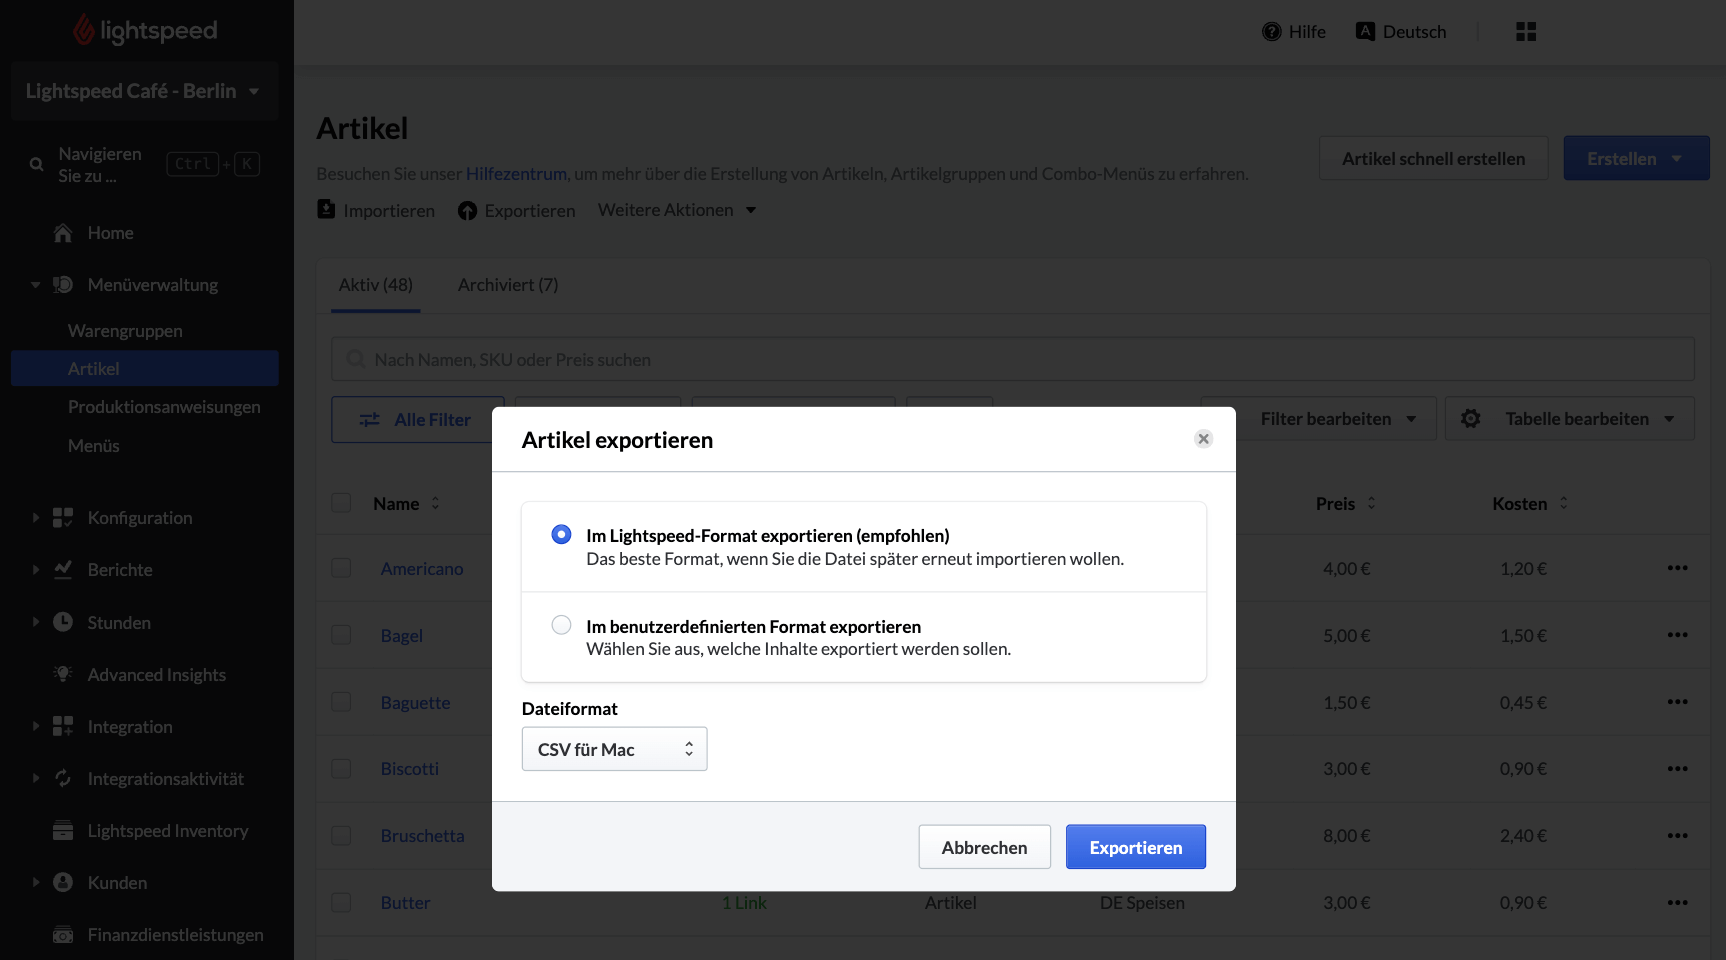Click the Kunden person icon
Viewport: 1726px width, 960px height.
coord(63,883)
